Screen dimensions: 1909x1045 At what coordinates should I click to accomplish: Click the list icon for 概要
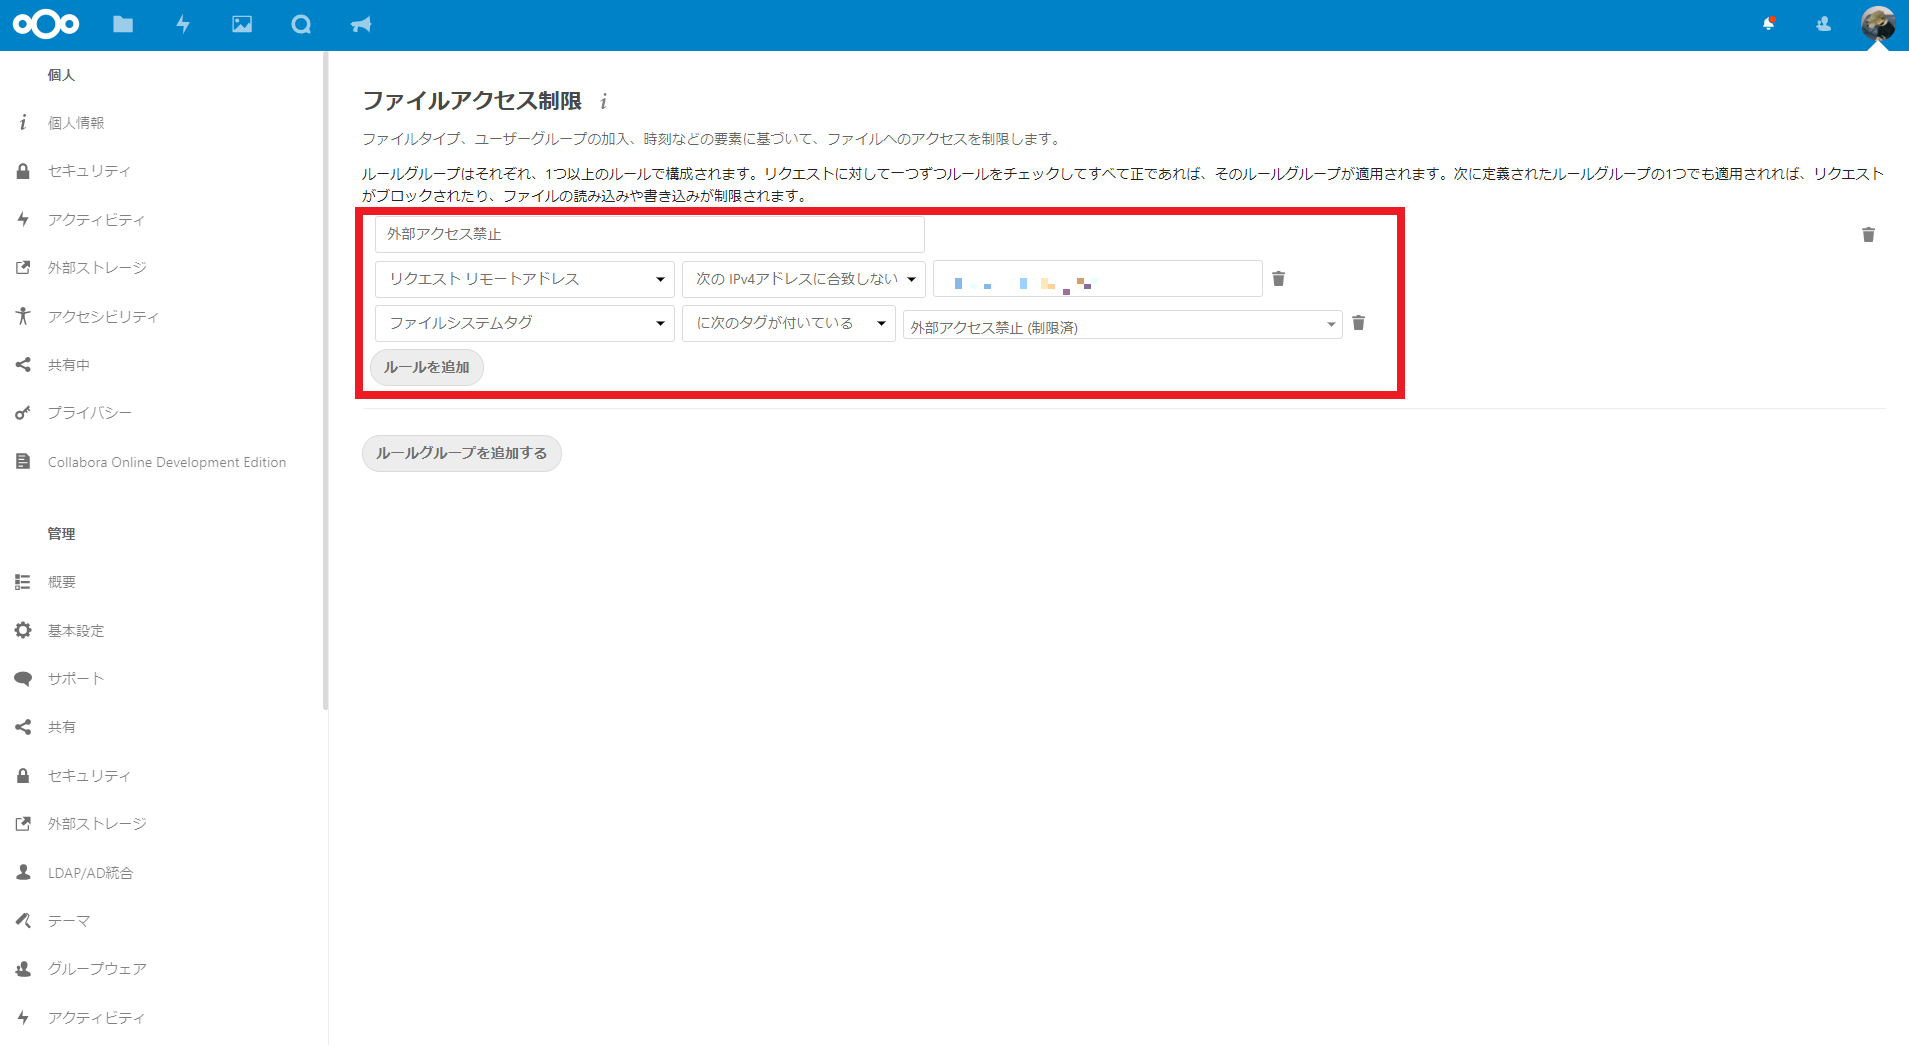(x=23, y=581)
